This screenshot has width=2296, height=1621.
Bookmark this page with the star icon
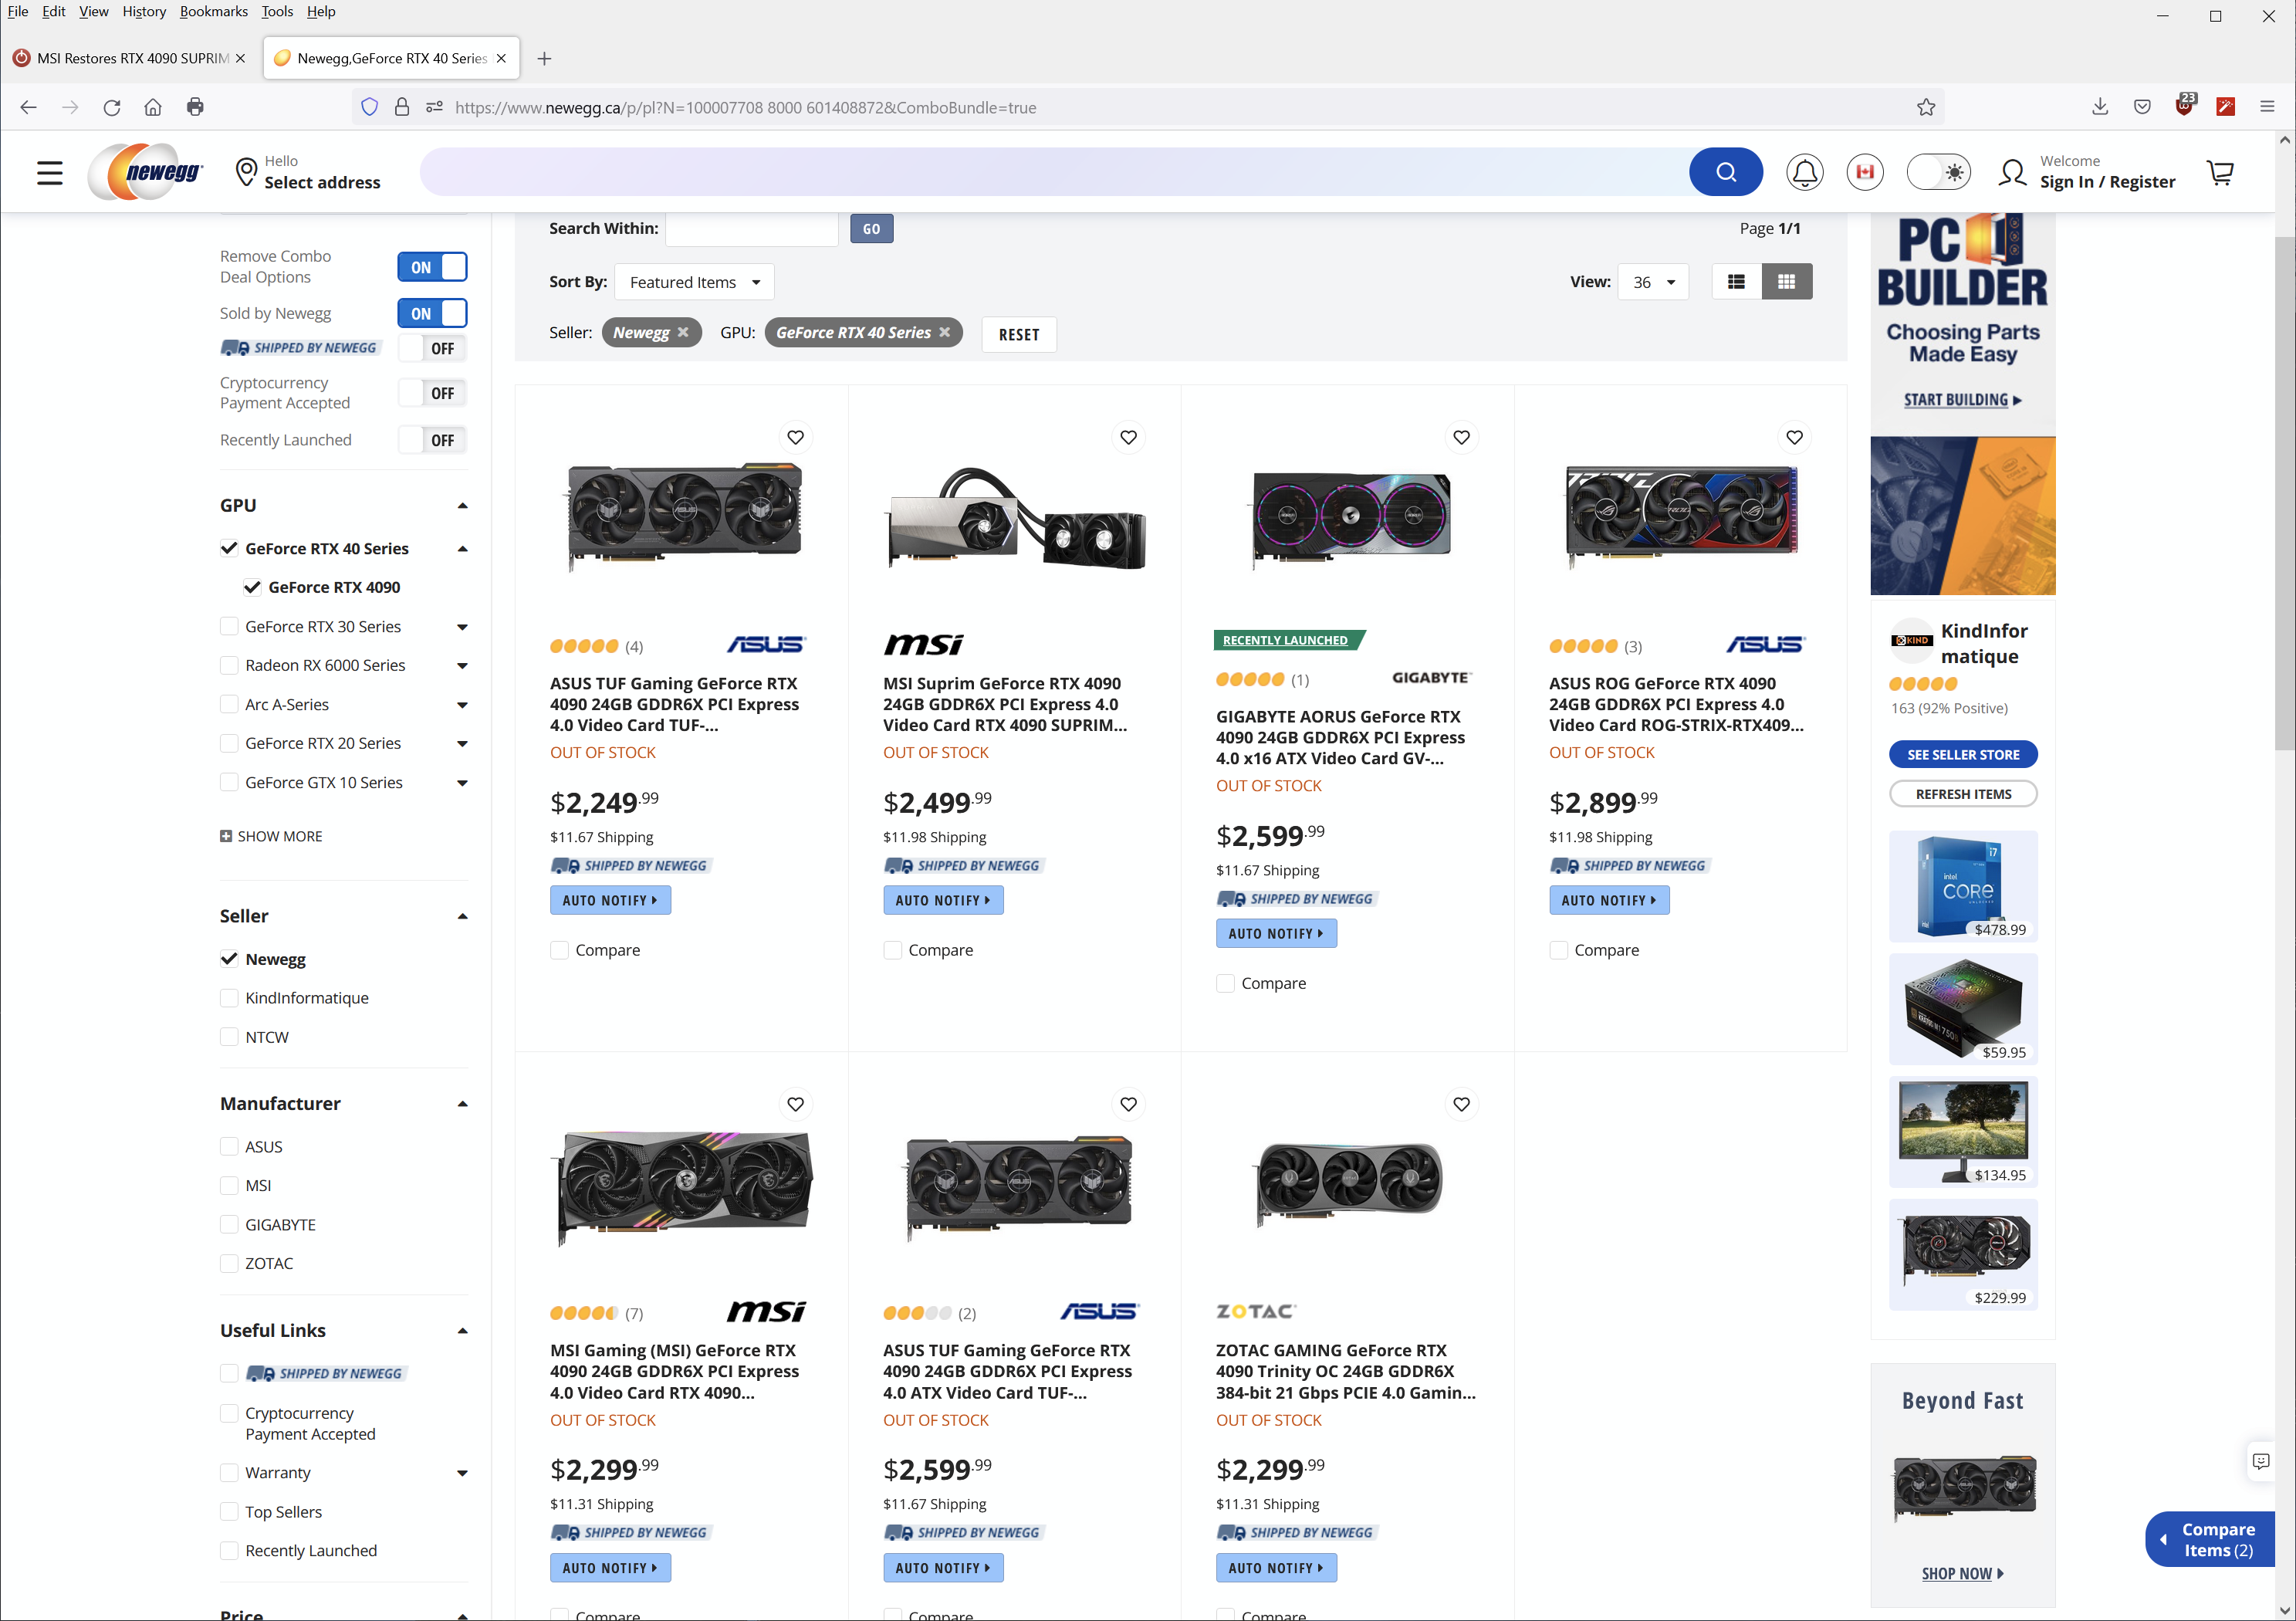coord(1926,107)
